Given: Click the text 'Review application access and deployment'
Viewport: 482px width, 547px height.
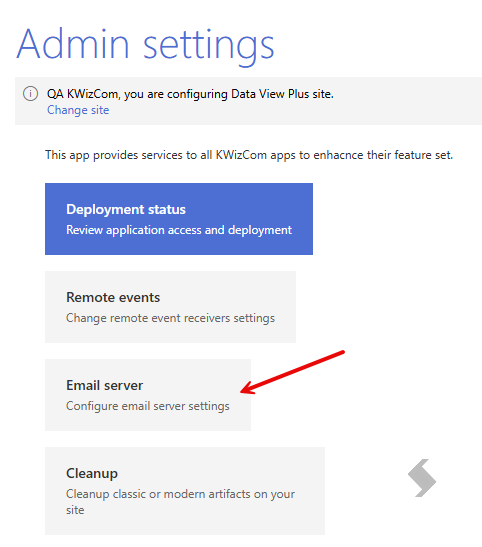Looking at the screenshot, I should [x=179, y=230].
